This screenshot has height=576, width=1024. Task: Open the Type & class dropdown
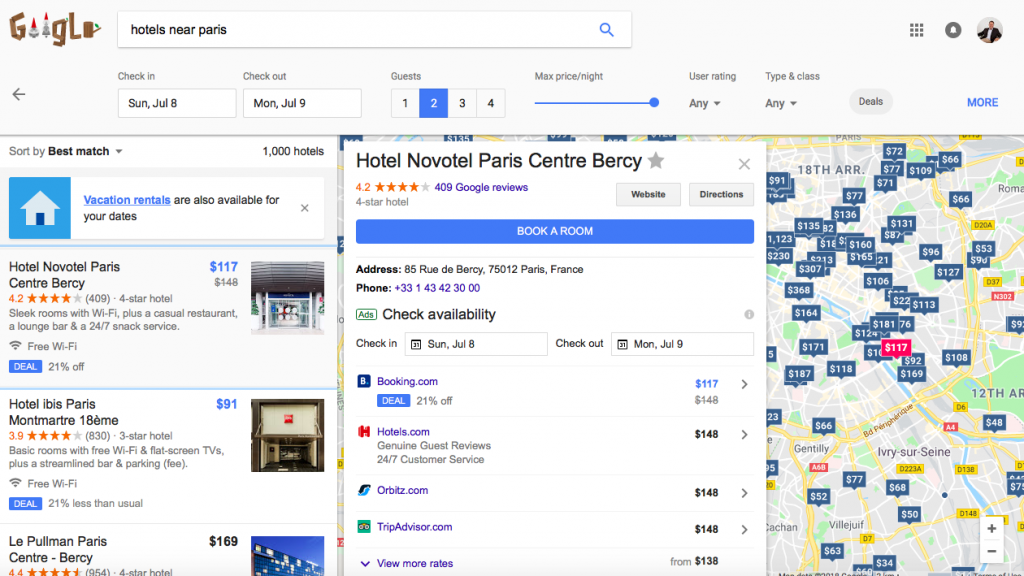point(781,103)
